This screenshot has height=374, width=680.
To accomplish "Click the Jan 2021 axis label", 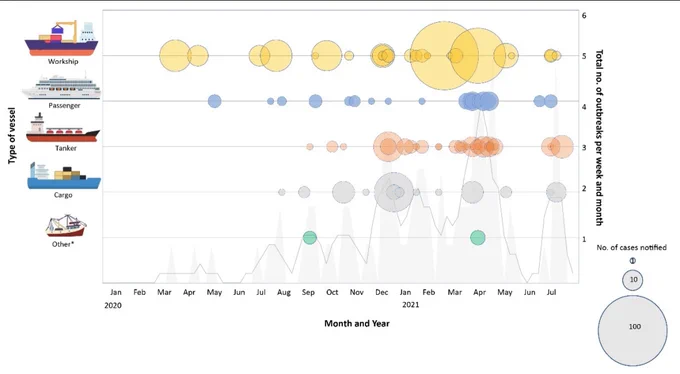I will [x=406, y=292].
